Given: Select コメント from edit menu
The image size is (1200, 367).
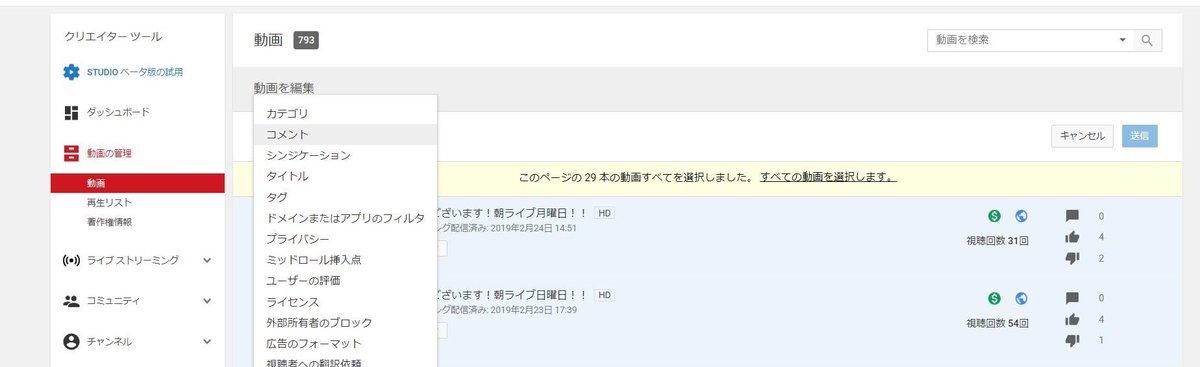Looking at the screenshot, I should 345,134.
